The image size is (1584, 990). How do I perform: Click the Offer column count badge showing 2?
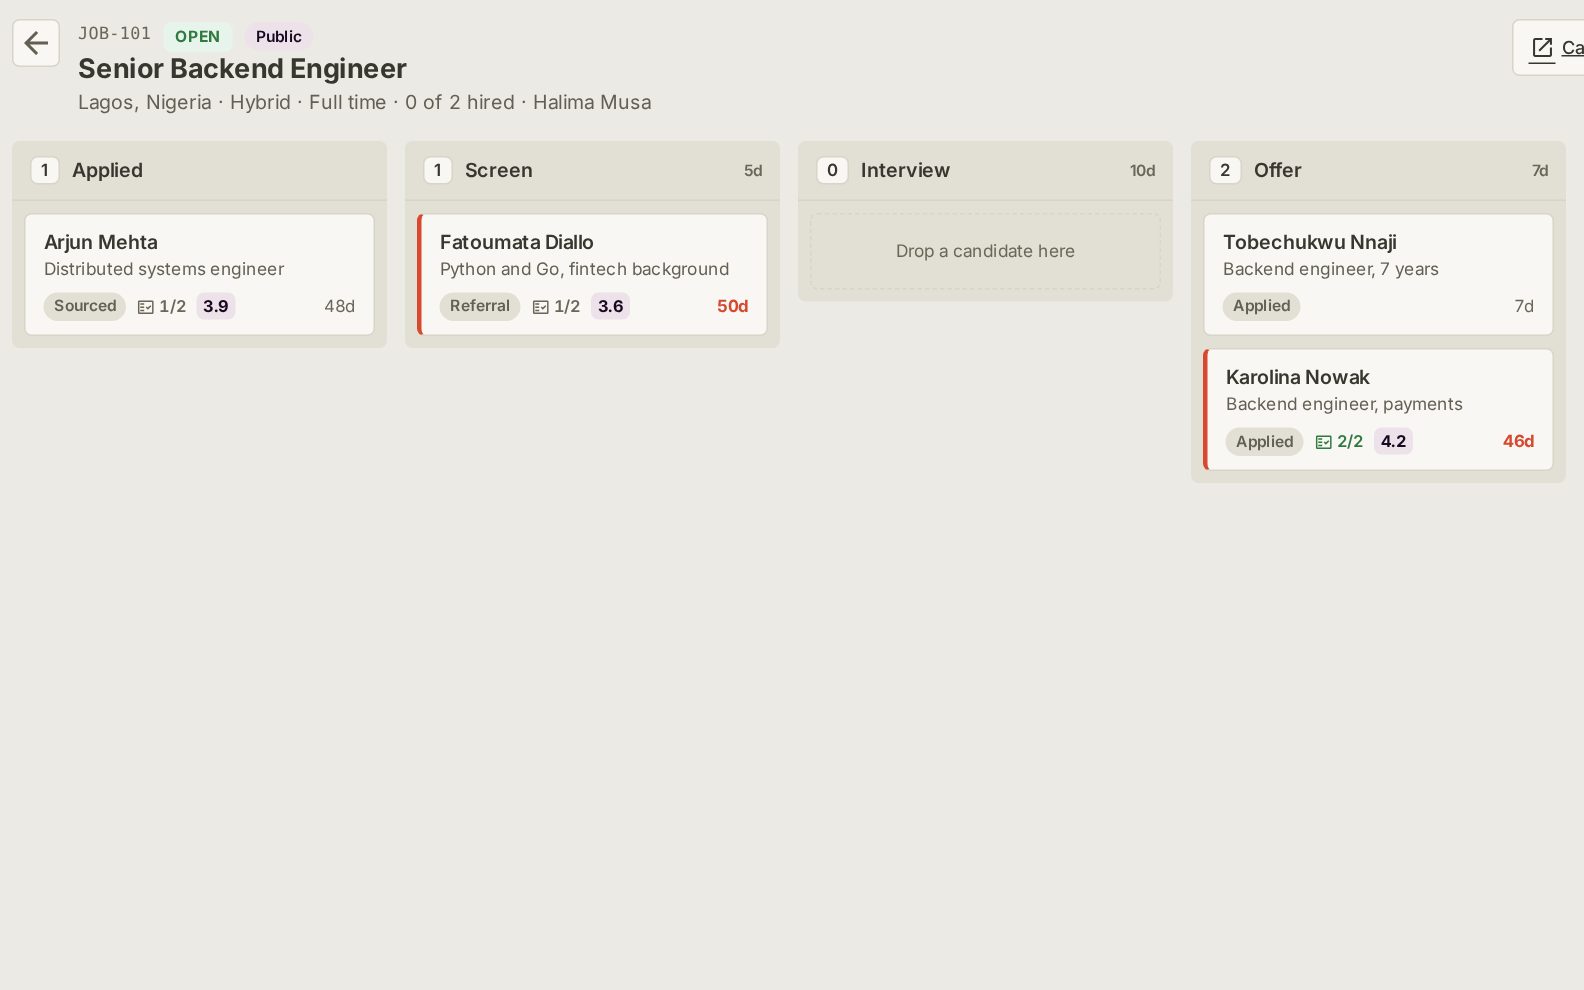coord(1225,170)
